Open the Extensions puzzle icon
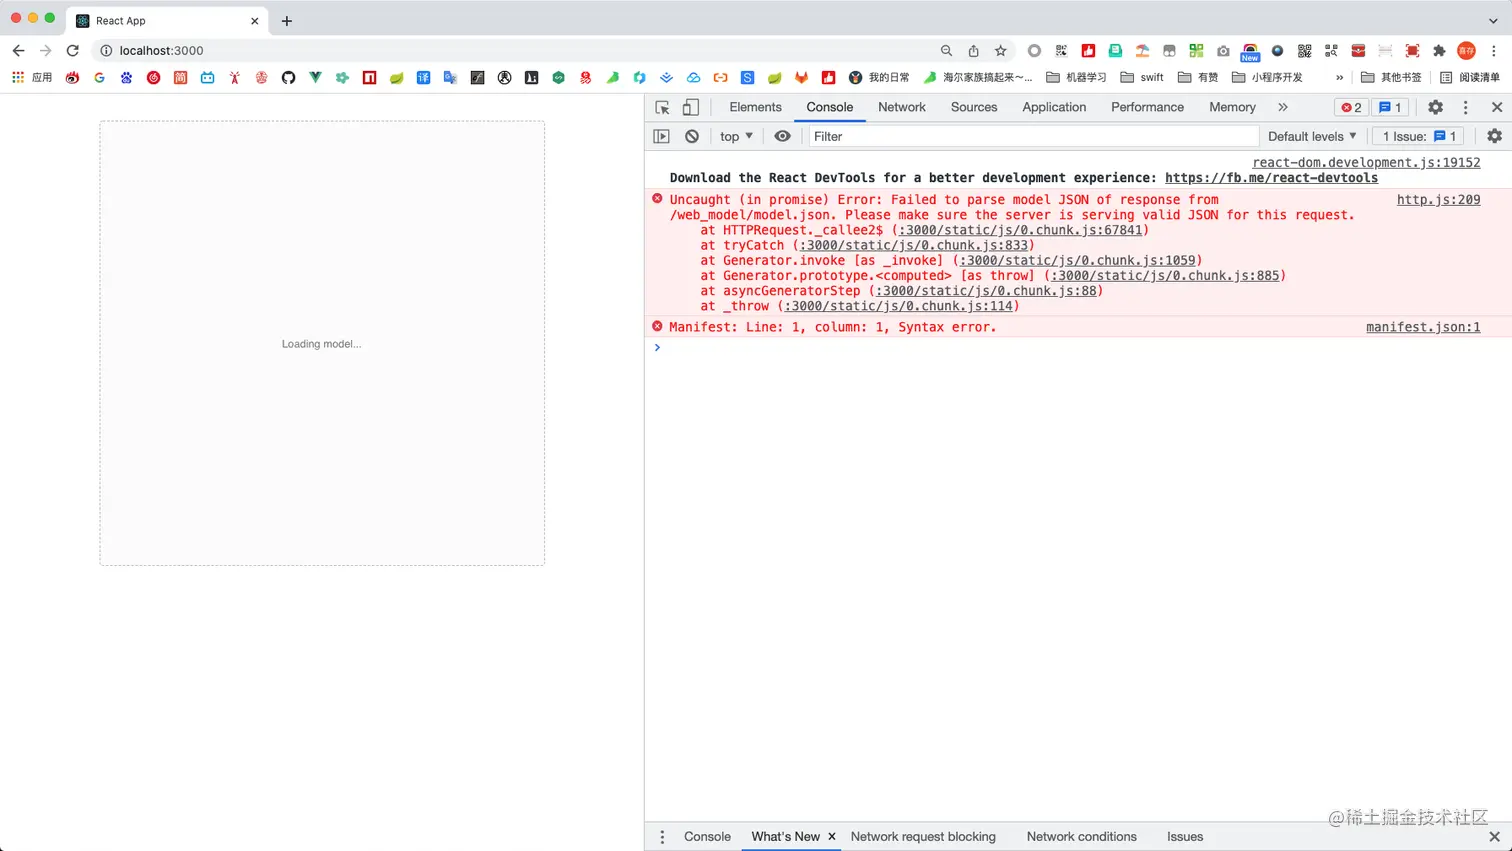1512x851 pixels. coord(1439,50)
